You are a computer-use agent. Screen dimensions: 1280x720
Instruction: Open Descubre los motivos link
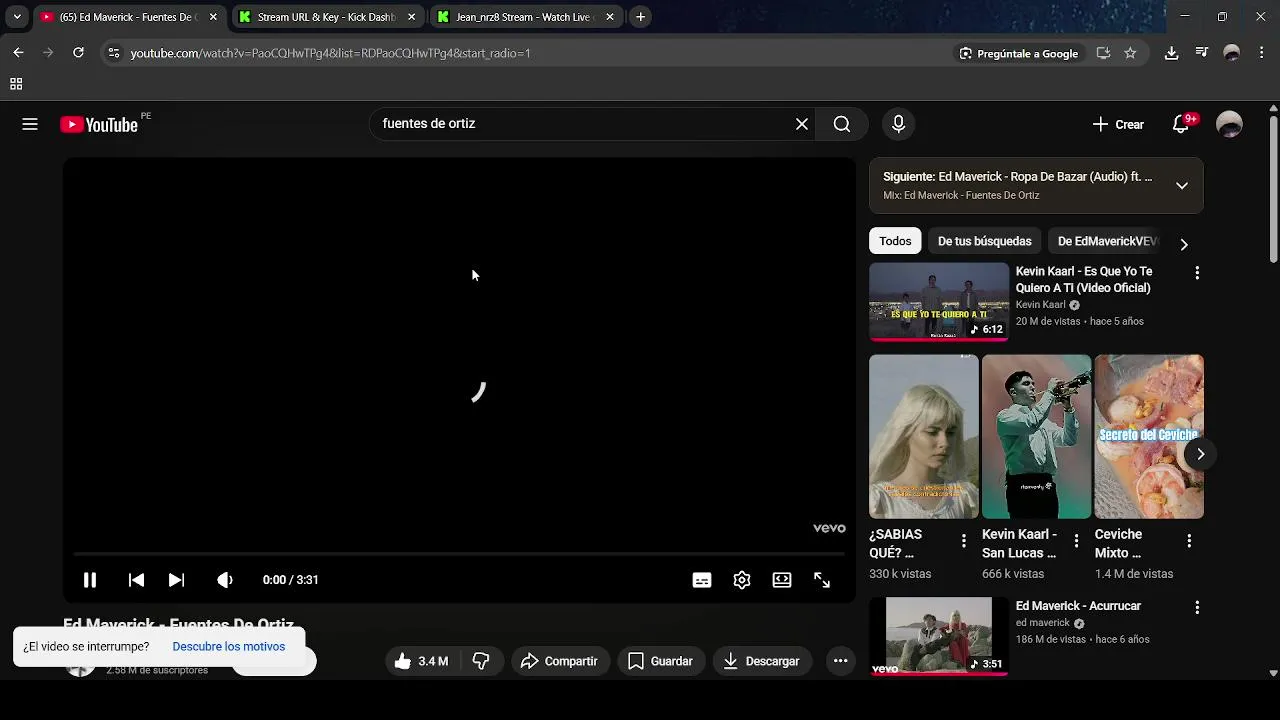point(228,647)
